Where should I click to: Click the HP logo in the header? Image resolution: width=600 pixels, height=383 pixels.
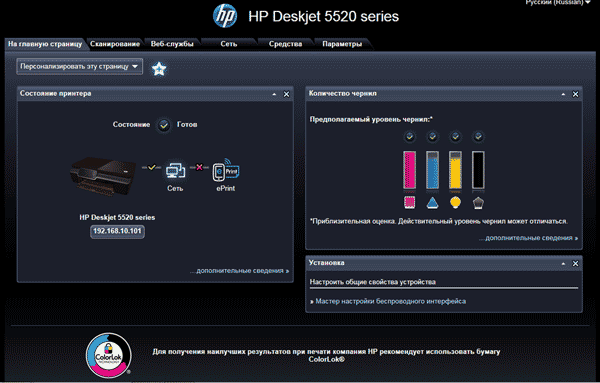click(225, 16)
